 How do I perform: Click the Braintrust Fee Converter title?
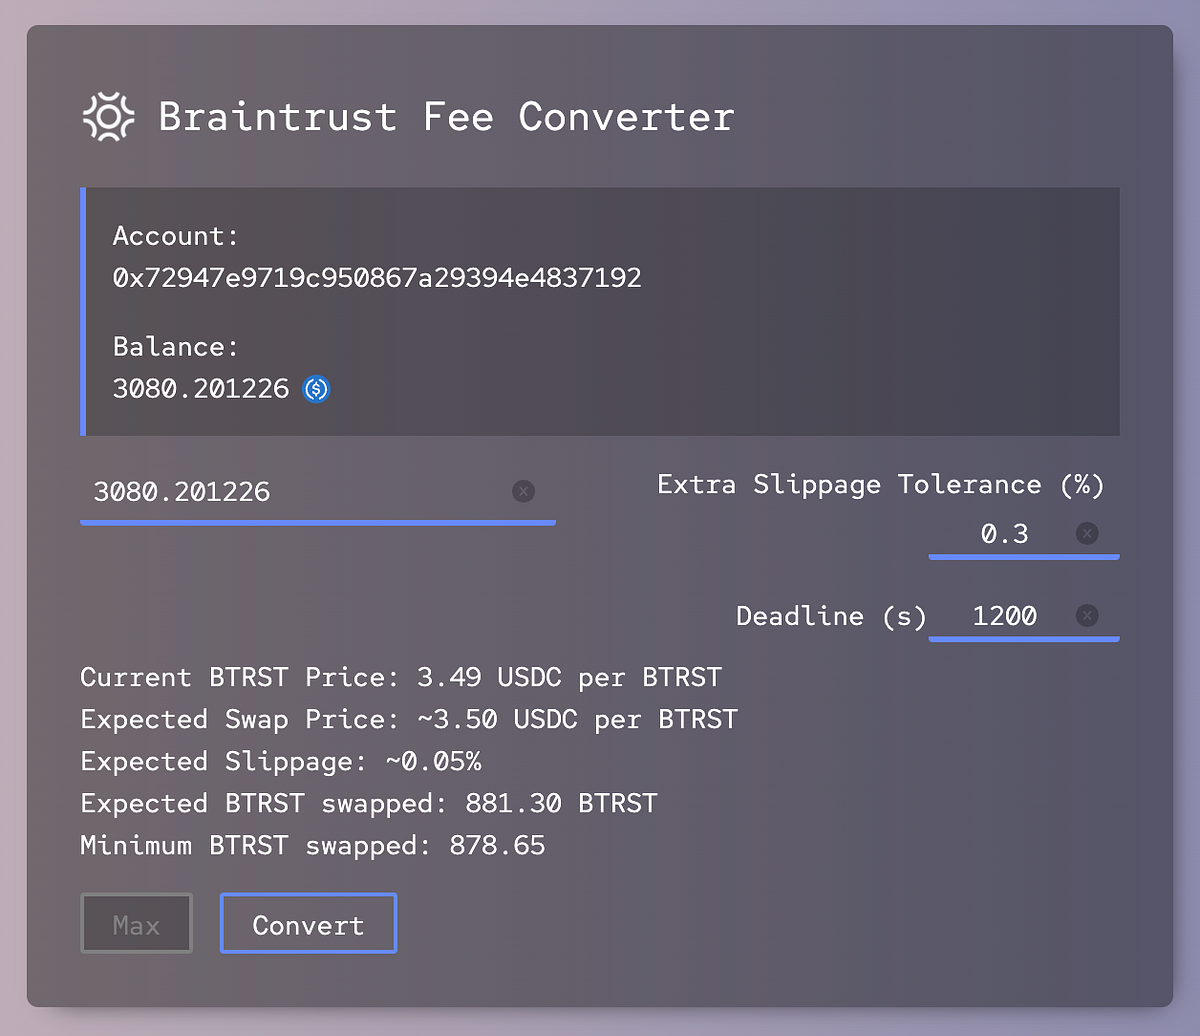[445, 117]
